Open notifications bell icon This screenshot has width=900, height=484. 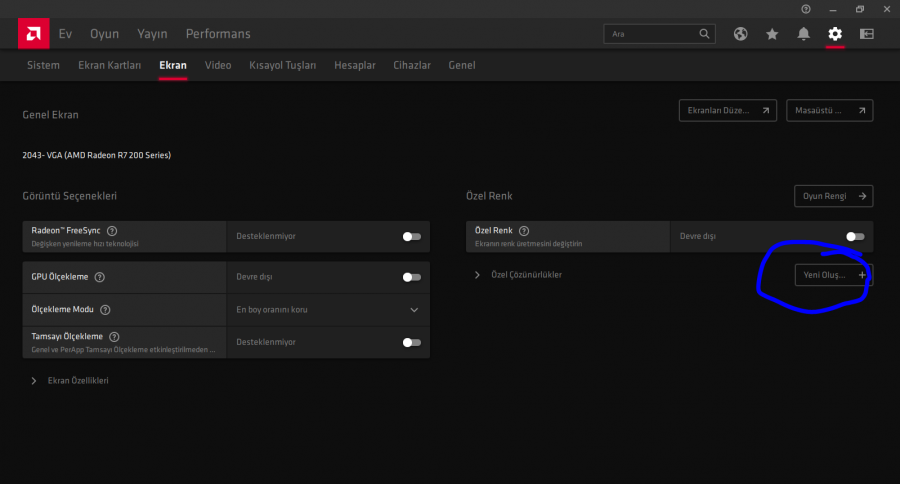[803, 34]
